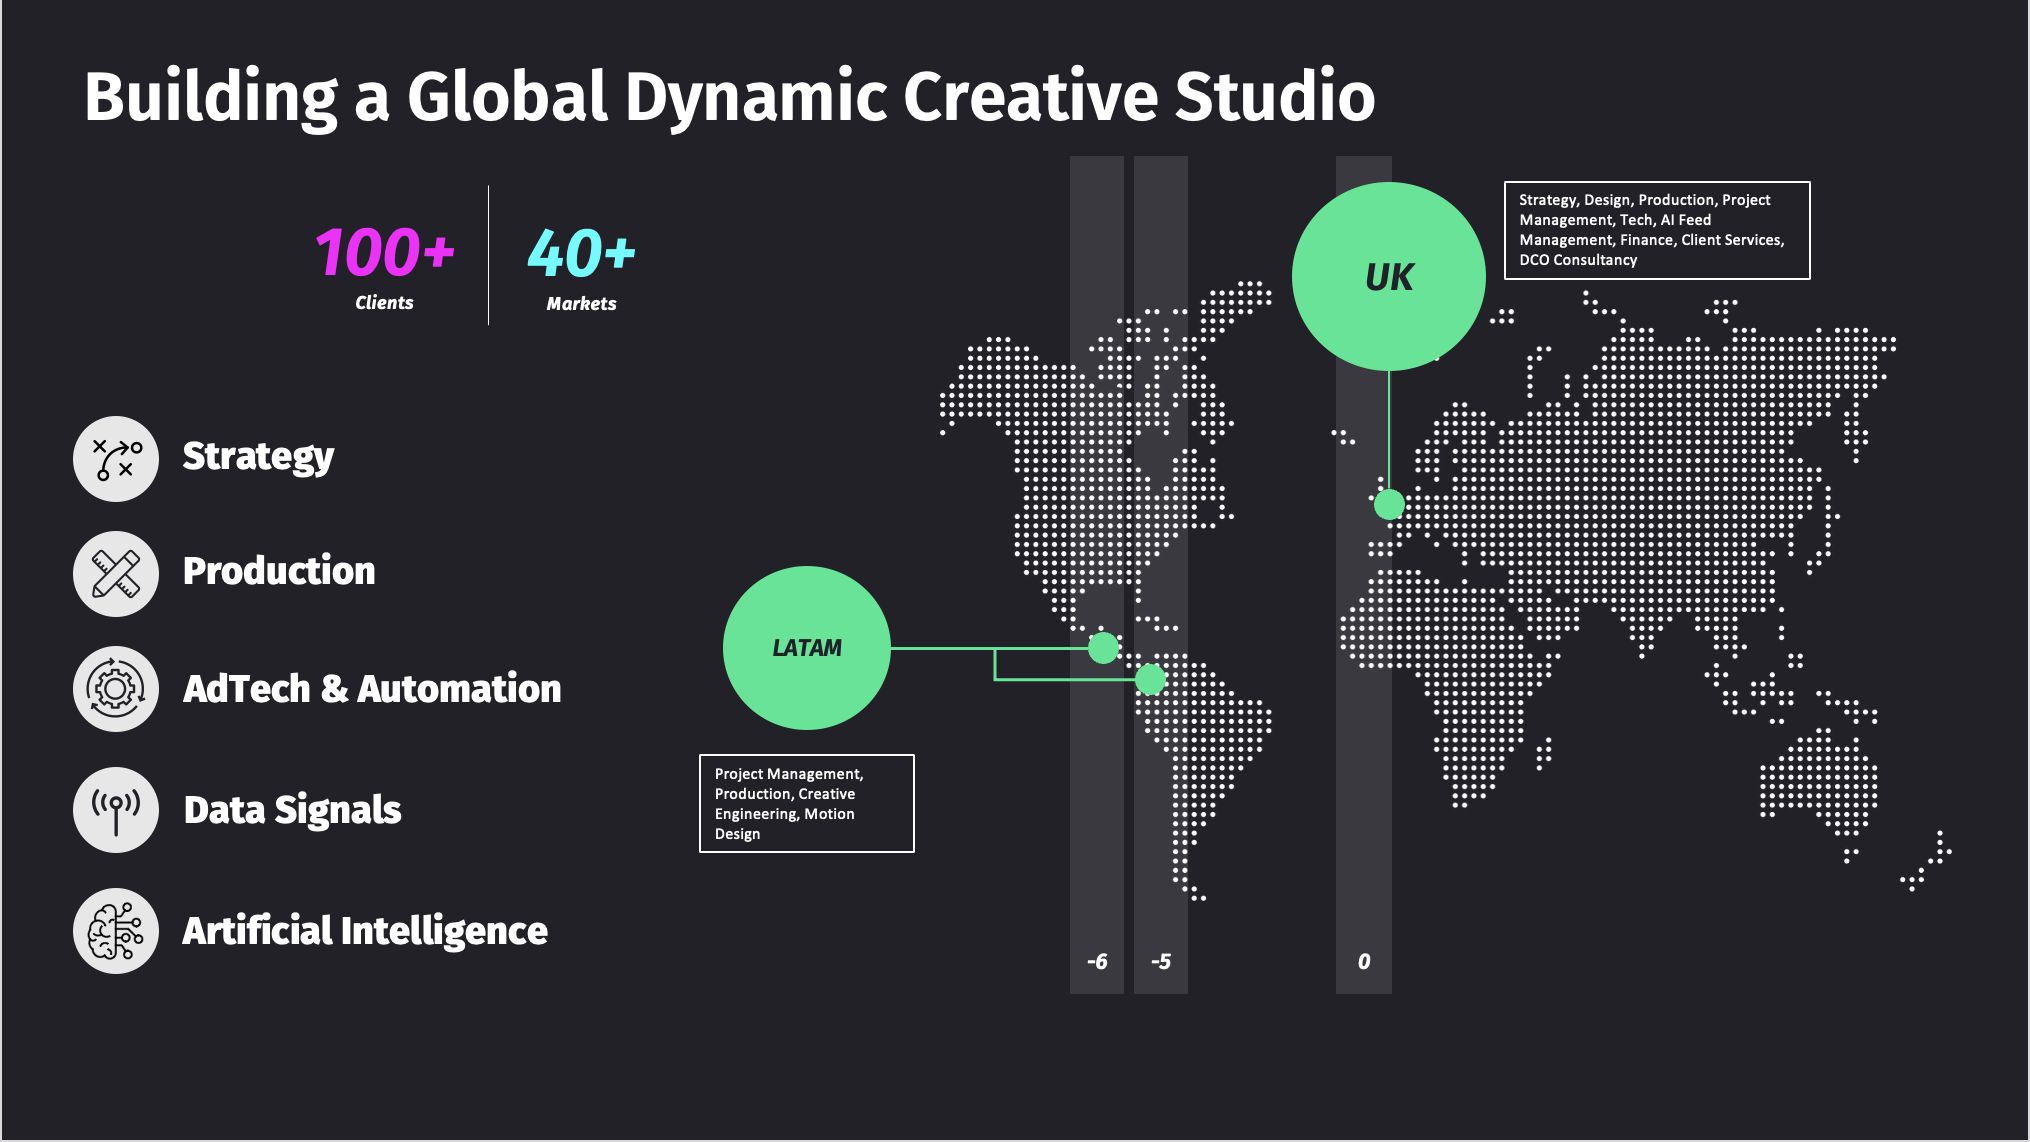Select the green LATAM location circle
Viewport: 2030px width, 1142px height.
[806, 648]
